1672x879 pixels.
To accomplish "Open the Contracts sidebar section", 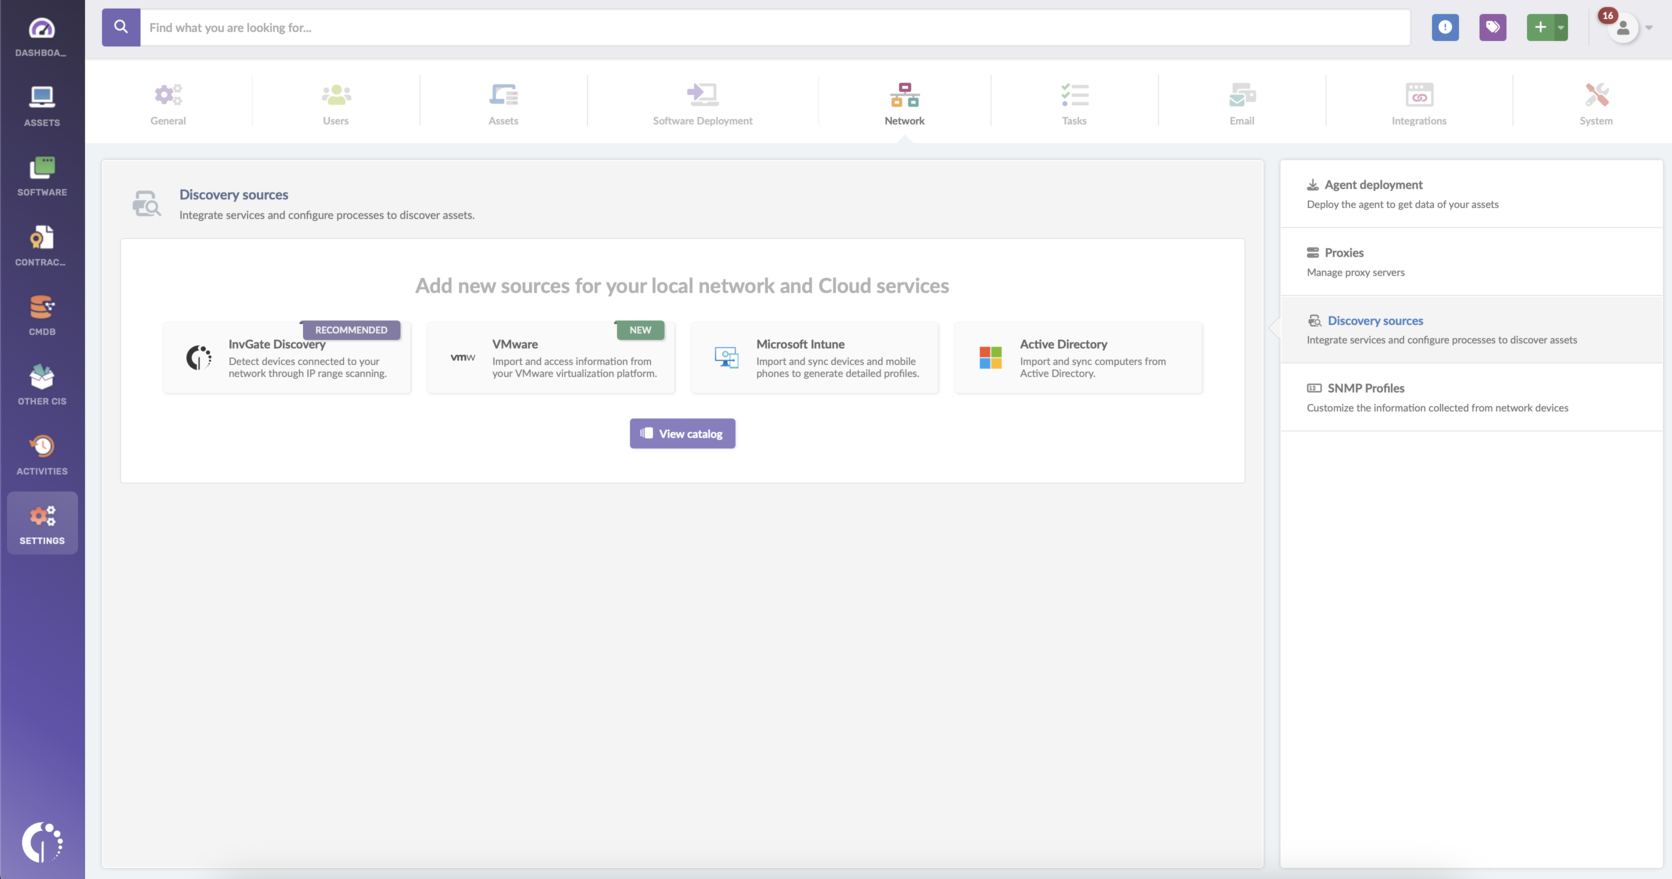I will pyautogui.click(x=41, y=246).
